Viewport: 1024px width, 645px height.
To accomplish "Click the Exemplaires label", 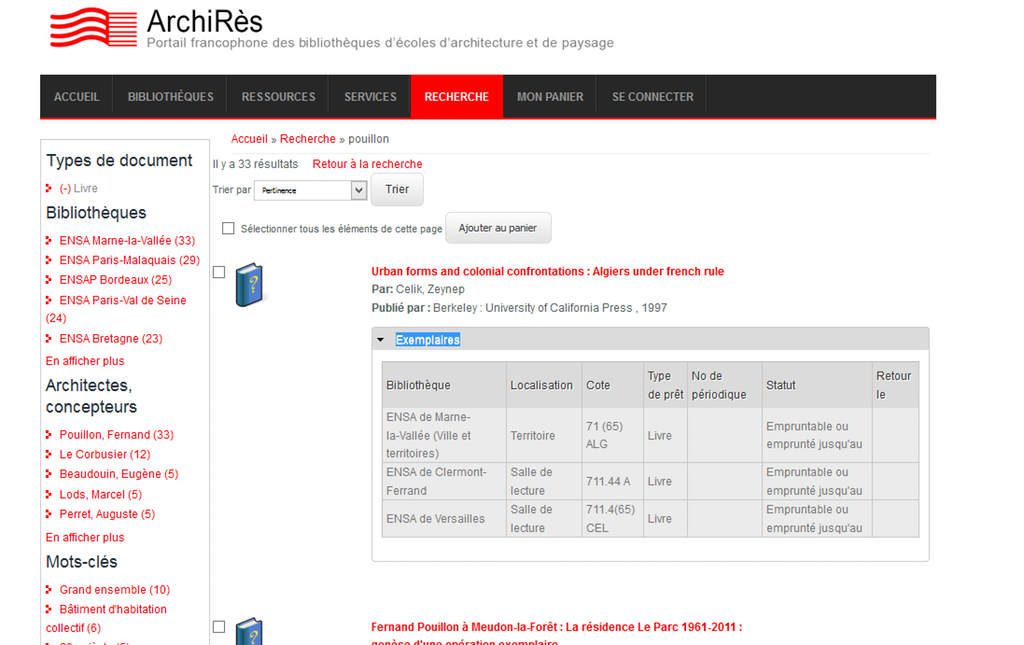I will coord(428,340).
